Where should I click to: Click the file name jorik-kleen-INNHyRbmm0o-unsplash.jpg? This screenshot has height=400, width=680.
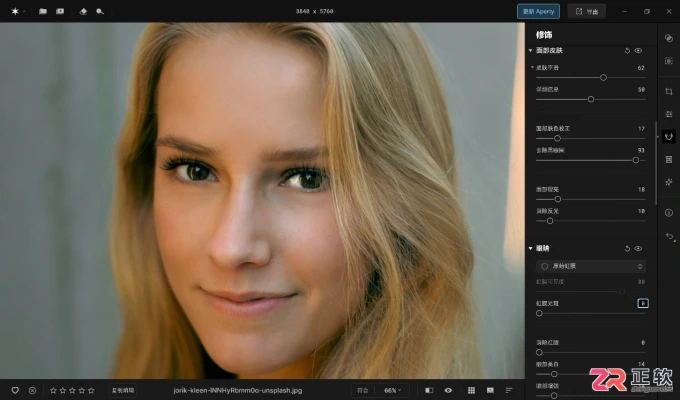(238, 390)
